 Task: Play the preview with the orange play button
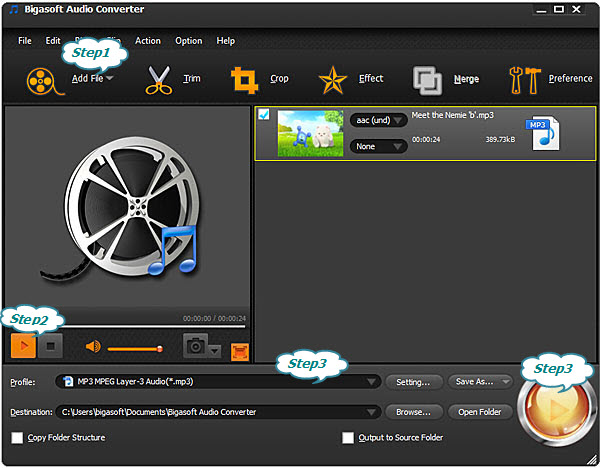pos(23,346)
